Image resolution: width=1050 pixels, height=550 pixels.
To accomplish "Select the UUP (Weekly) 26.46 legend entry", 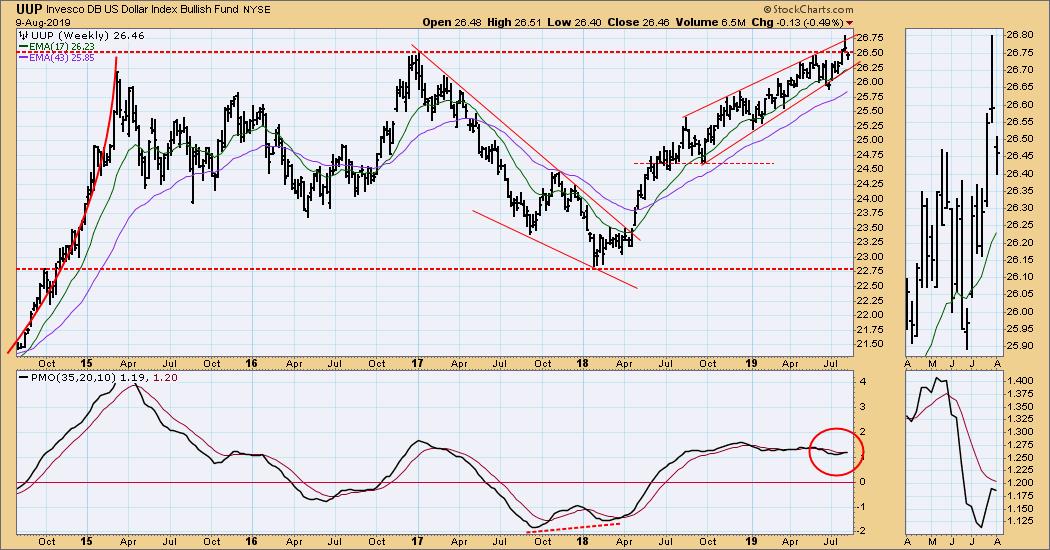I will [x=87, y=36].
